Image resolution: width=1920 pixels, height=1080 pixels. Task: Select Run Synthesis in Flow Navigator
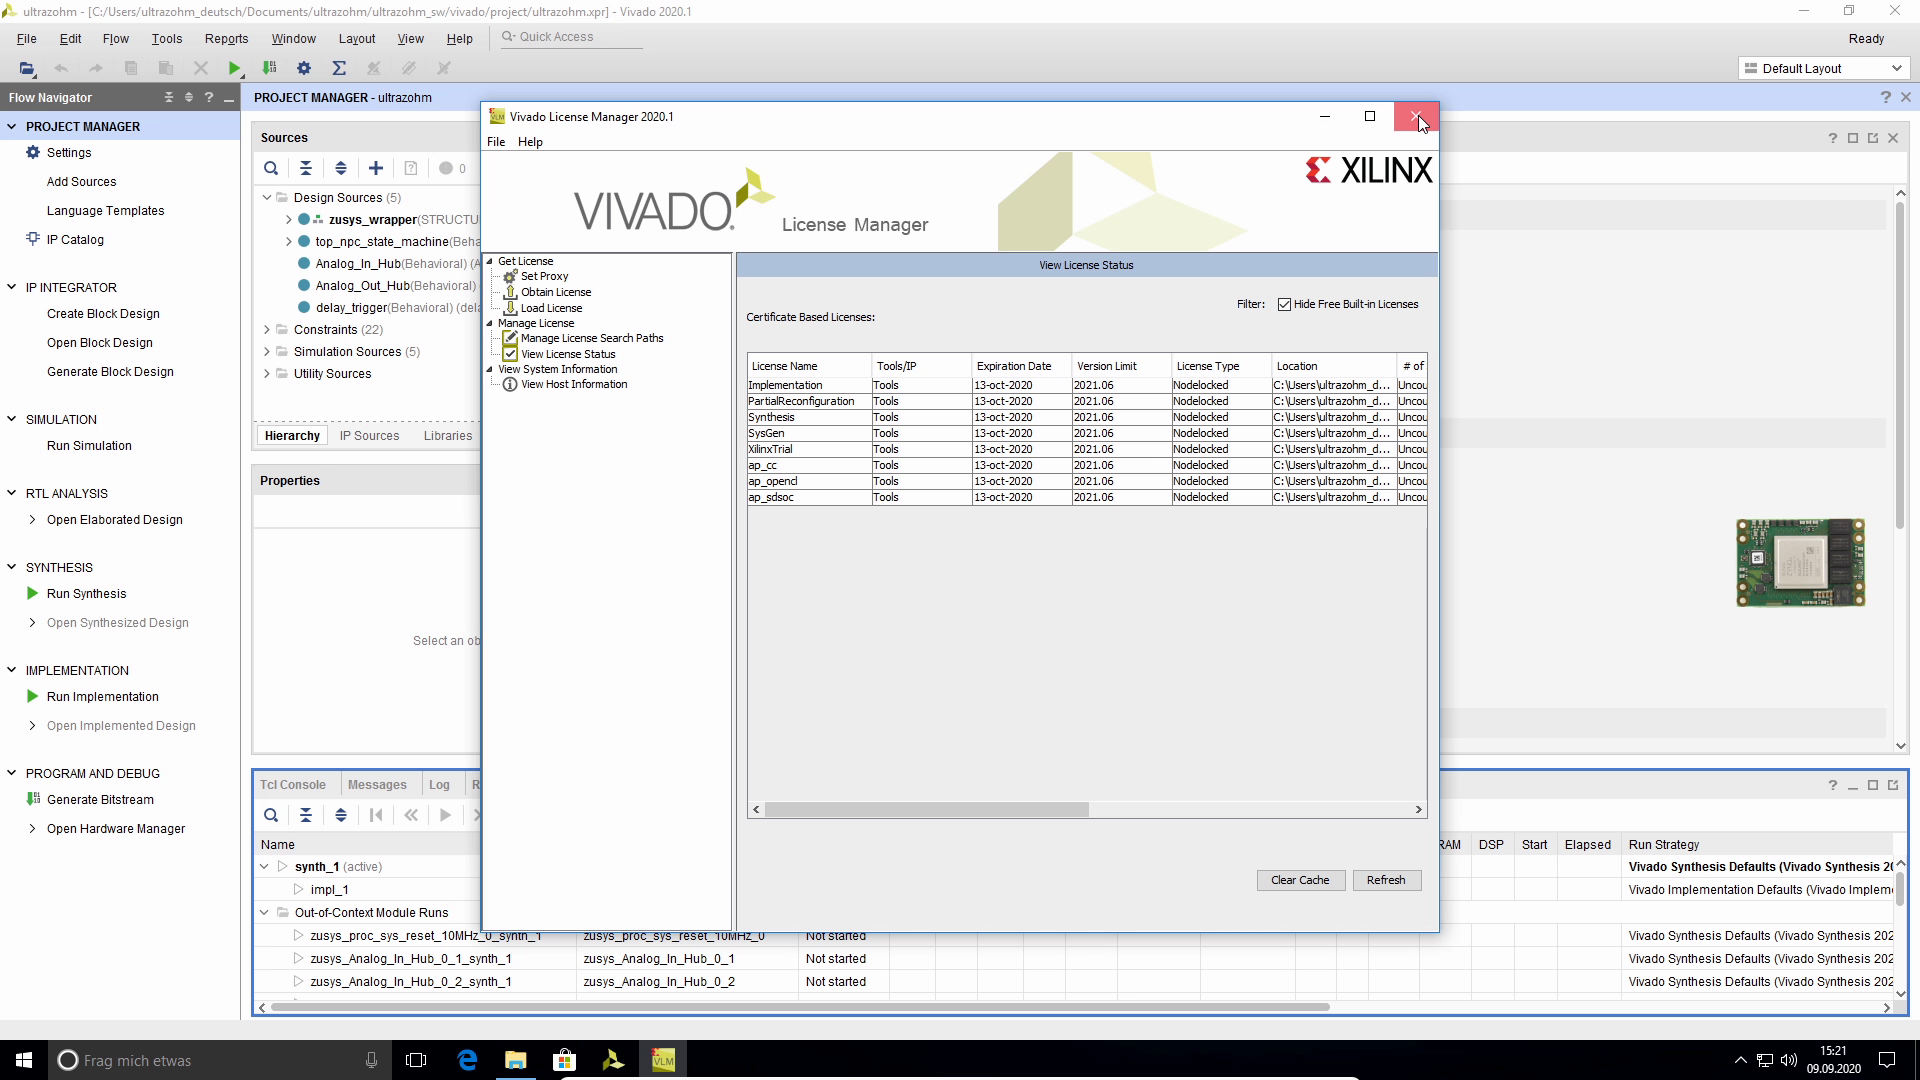pos(86,593)
